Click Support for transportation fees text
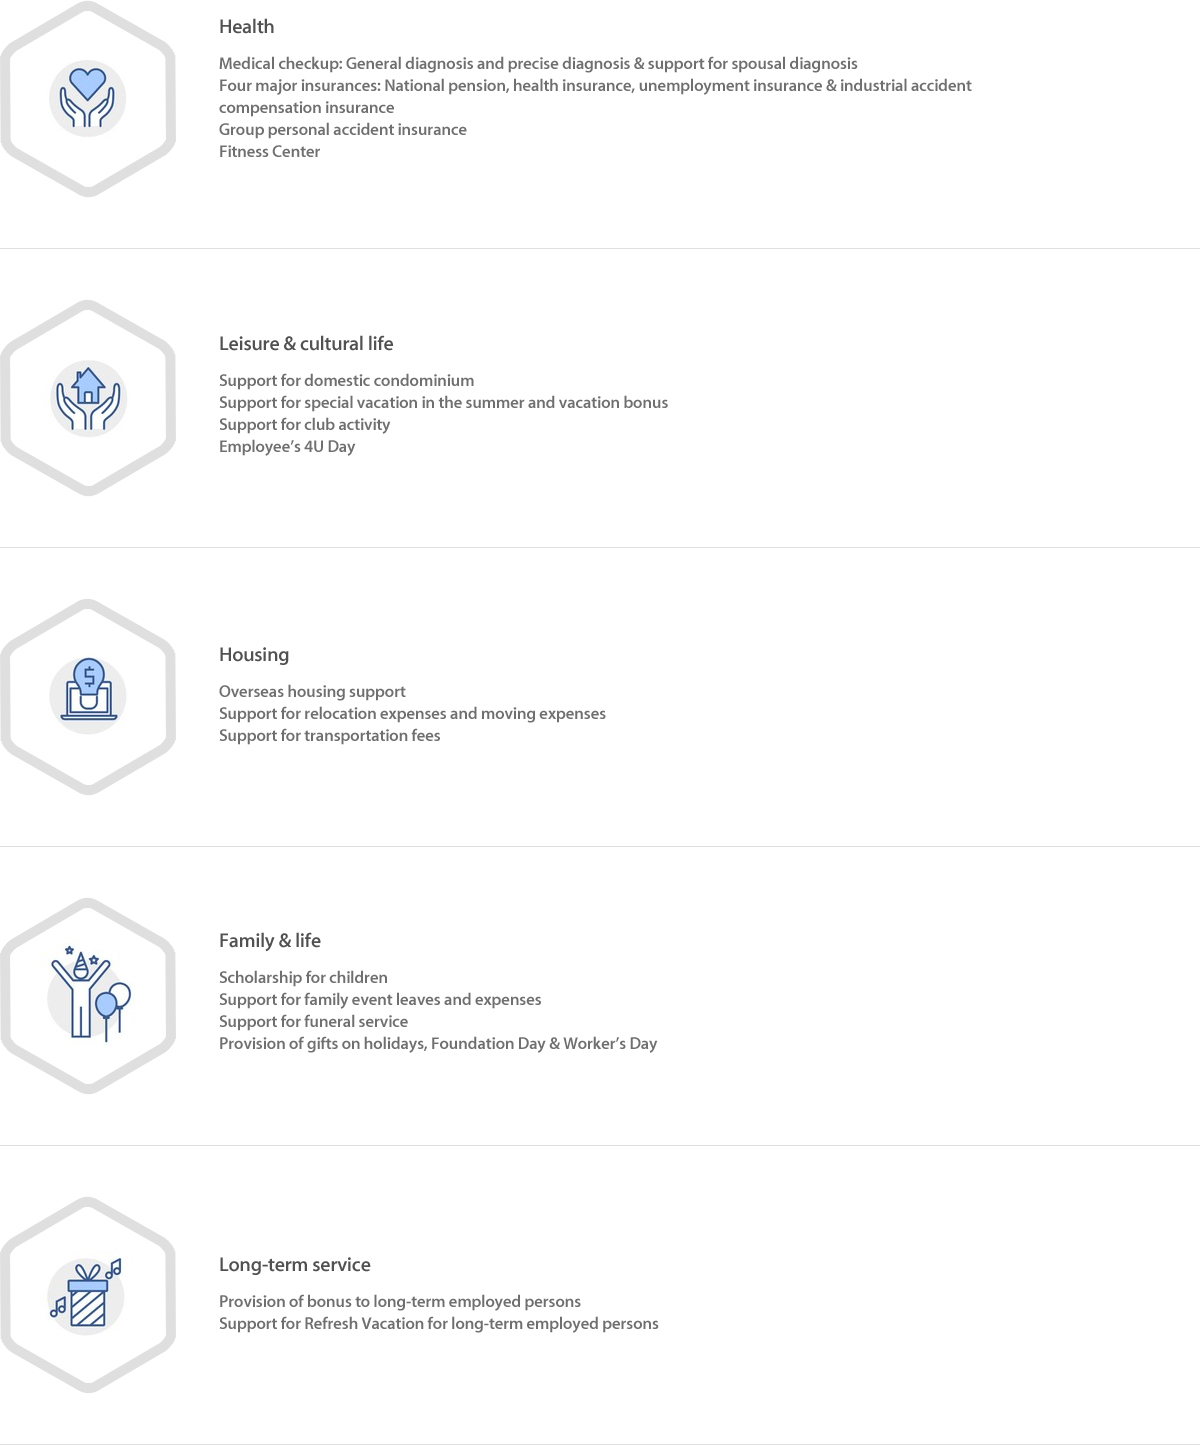The width and height of the screenshot is (1200, 1445). tap(329, 736)
